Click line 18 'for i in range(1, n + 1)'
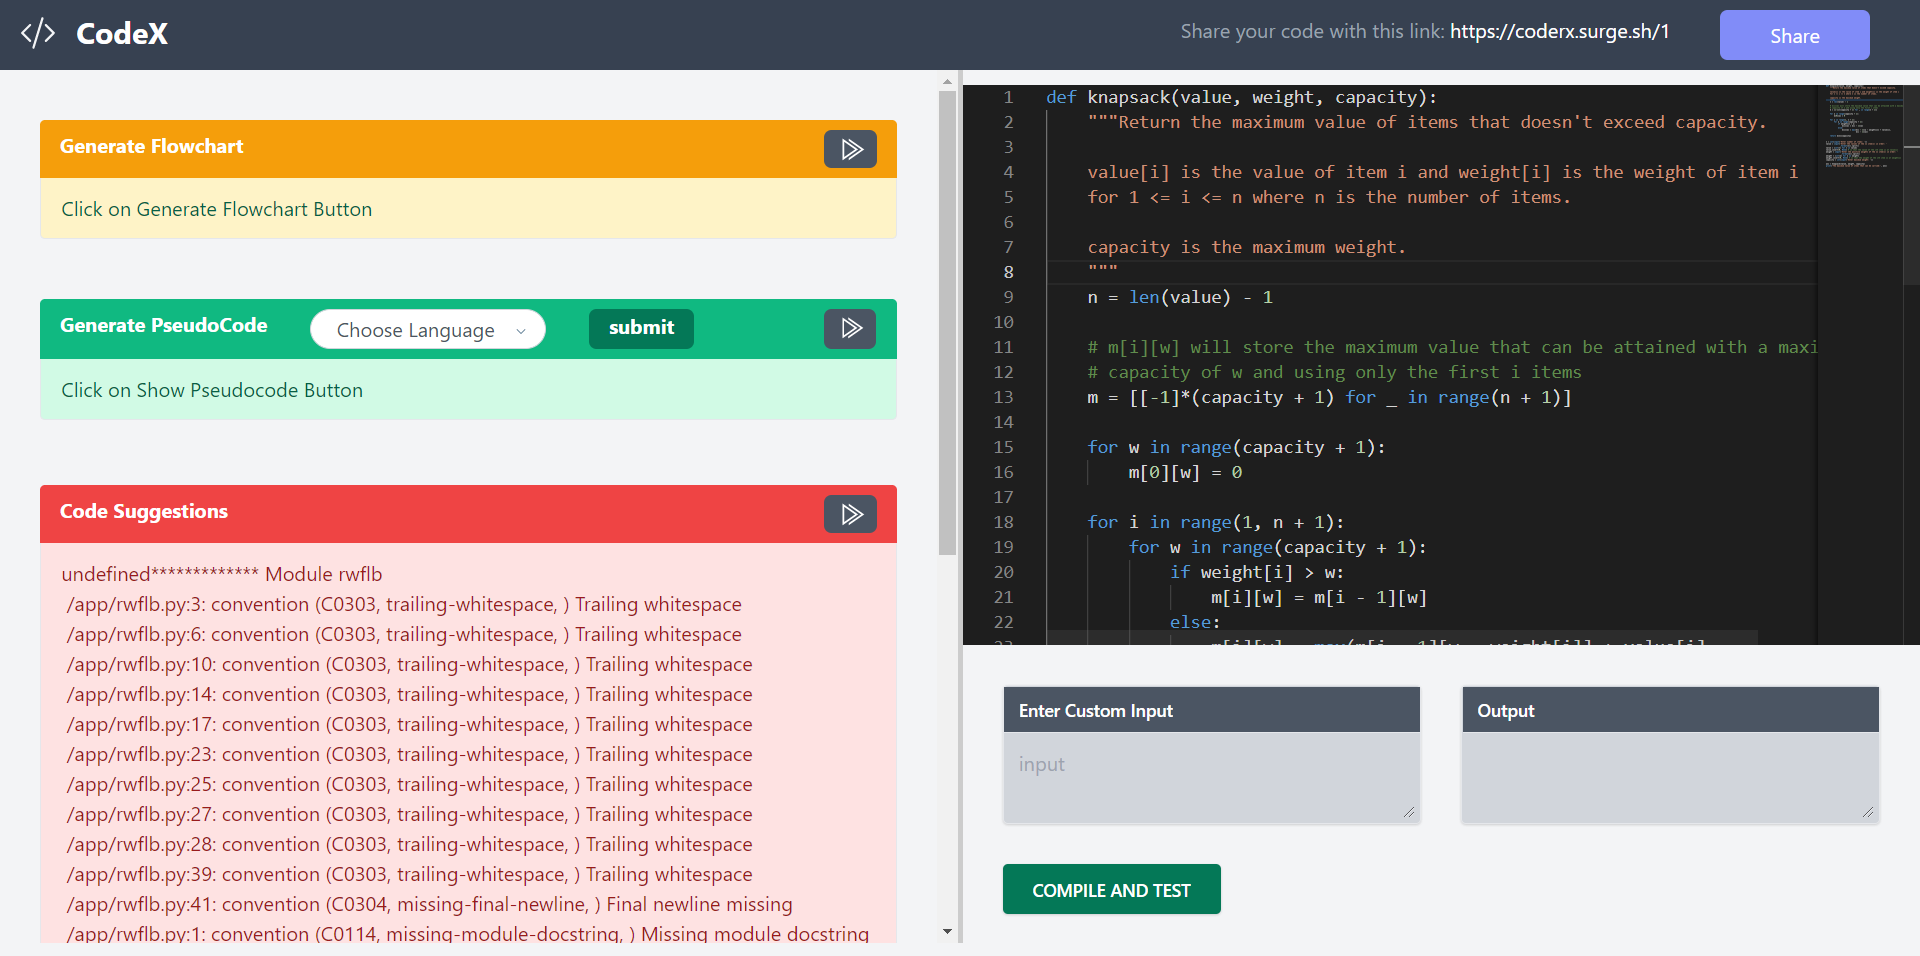This screenshot has width=1920, height=956. click(x=1215, y=522)
